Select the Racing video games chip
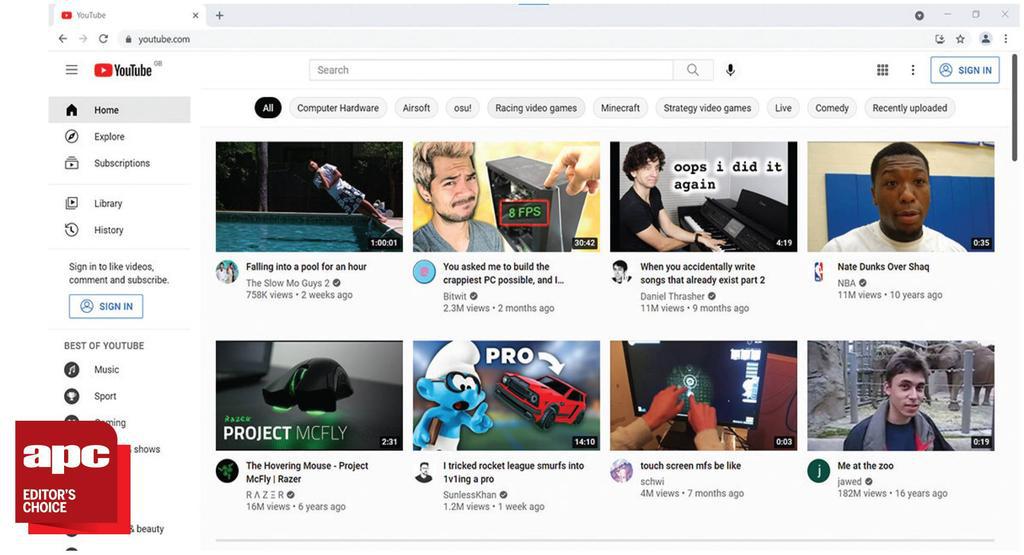 coord(536,108)
